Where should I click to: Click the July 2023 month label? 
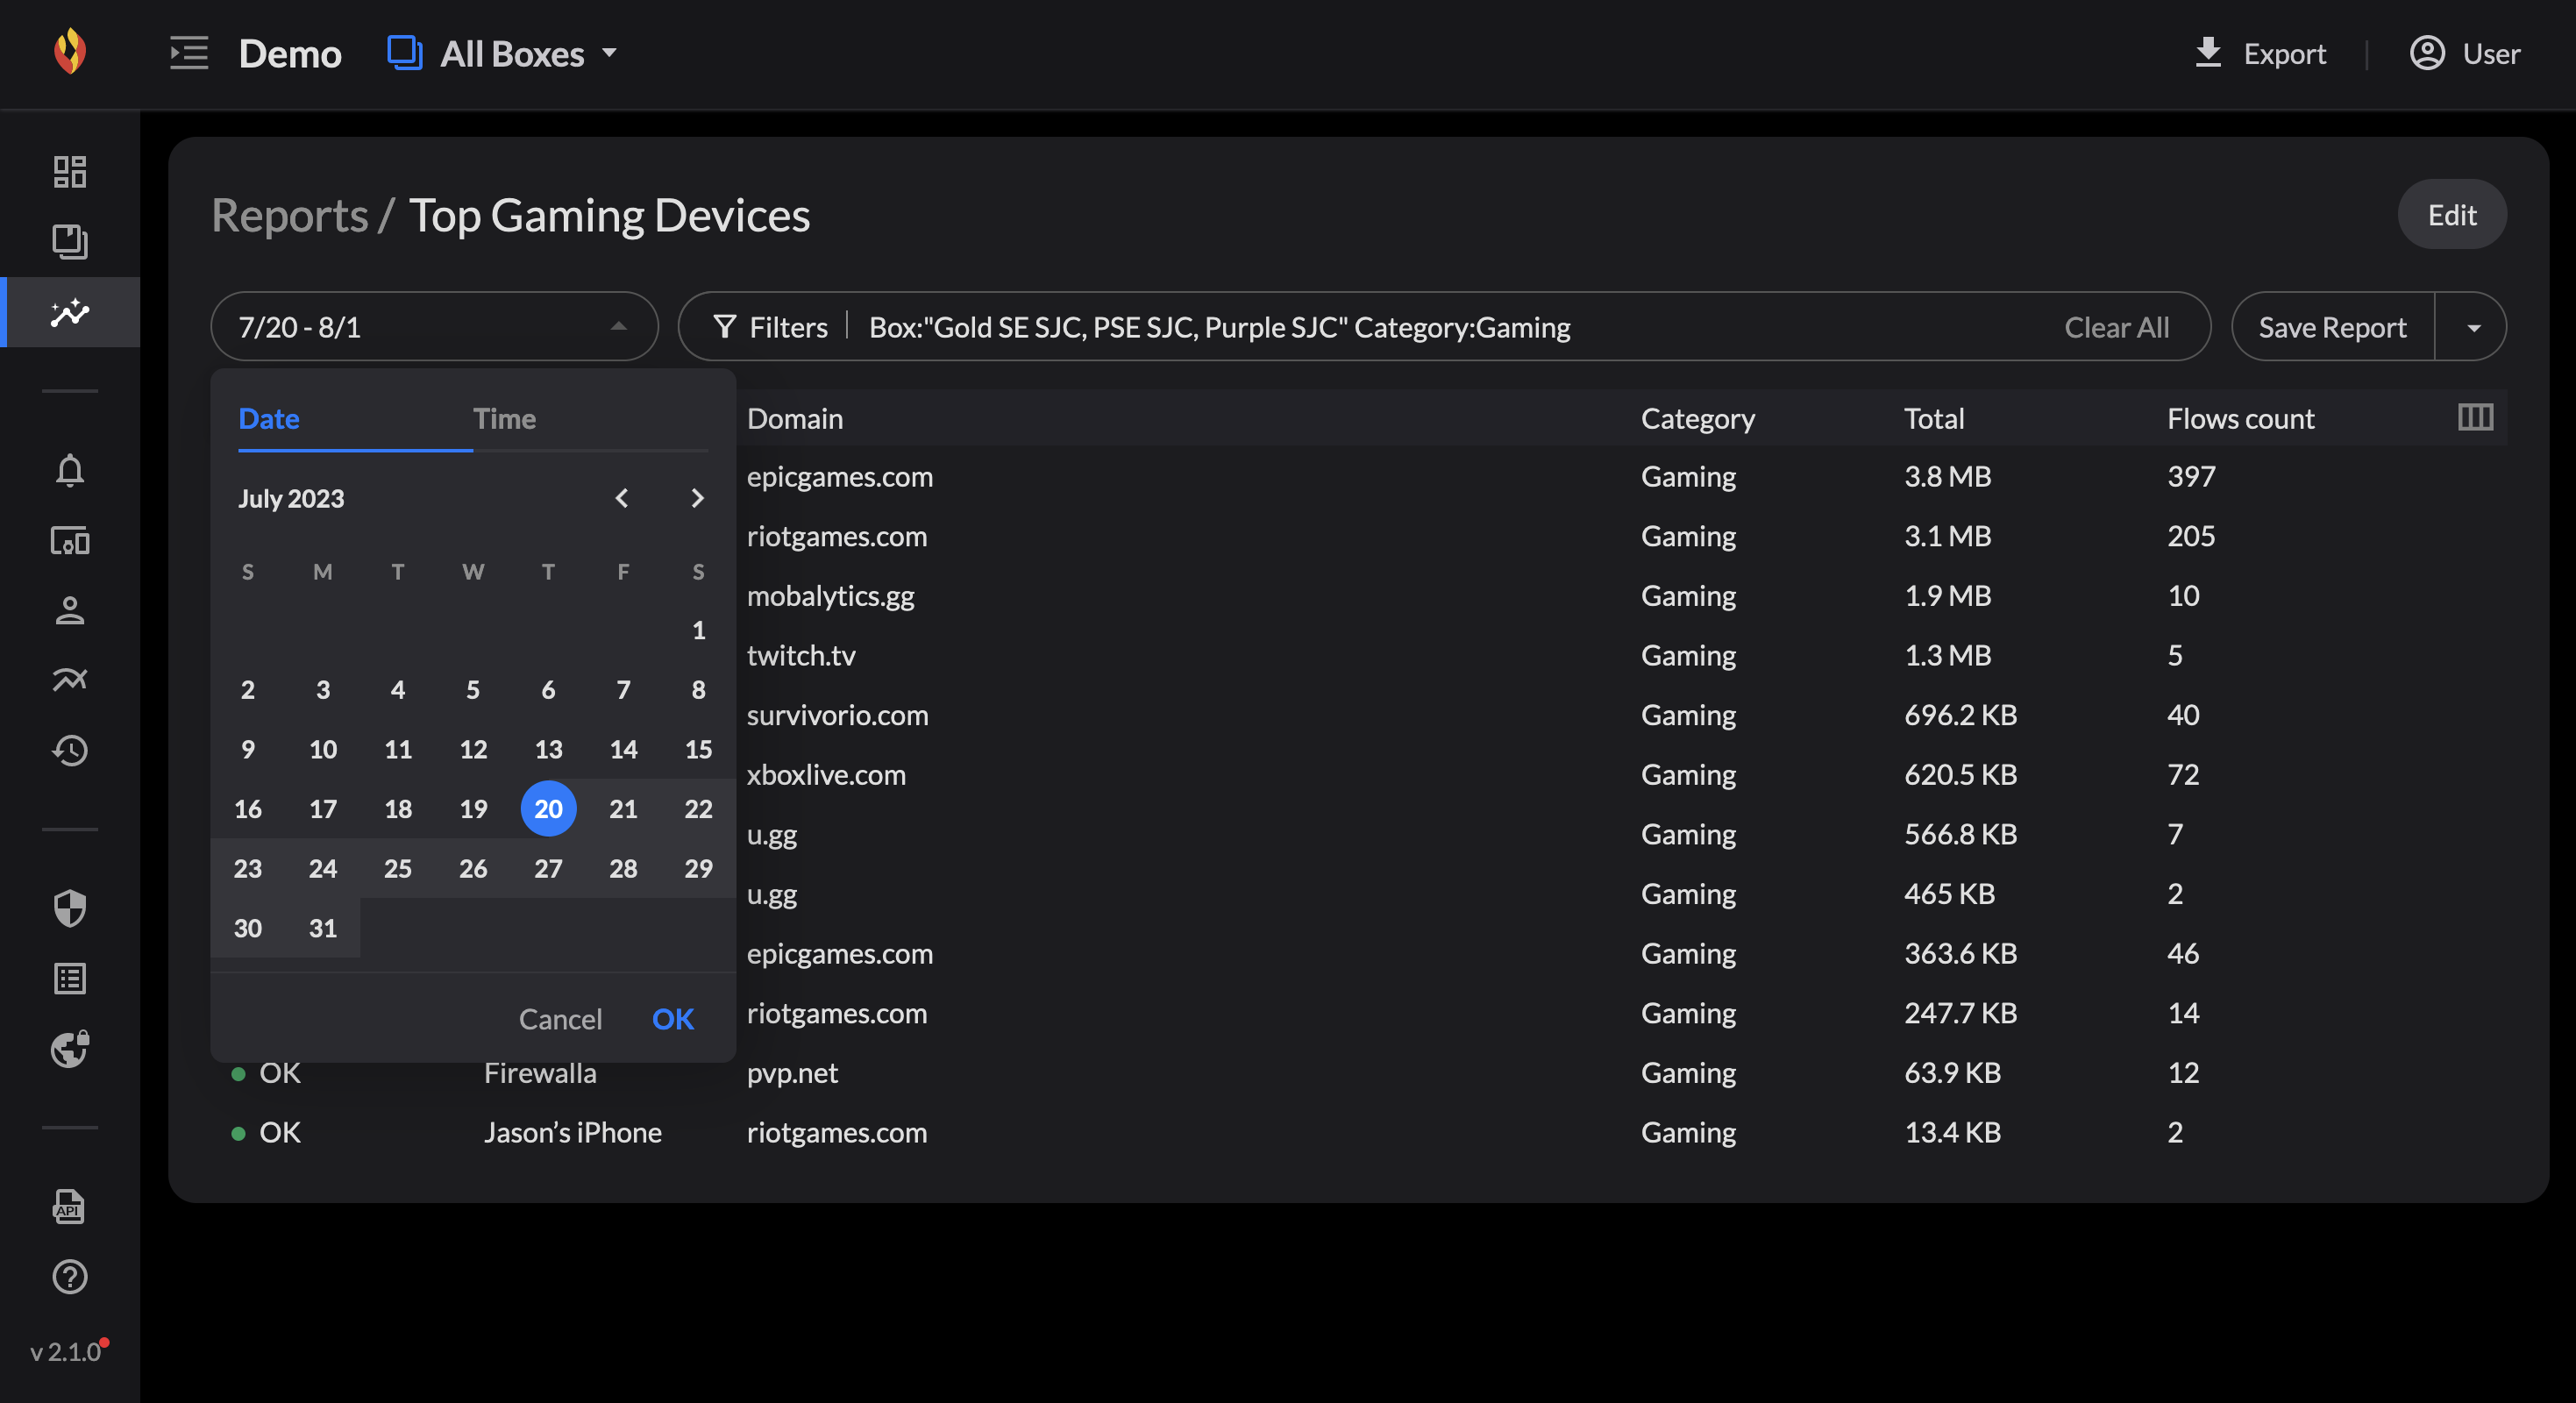(x=291, y=498)
